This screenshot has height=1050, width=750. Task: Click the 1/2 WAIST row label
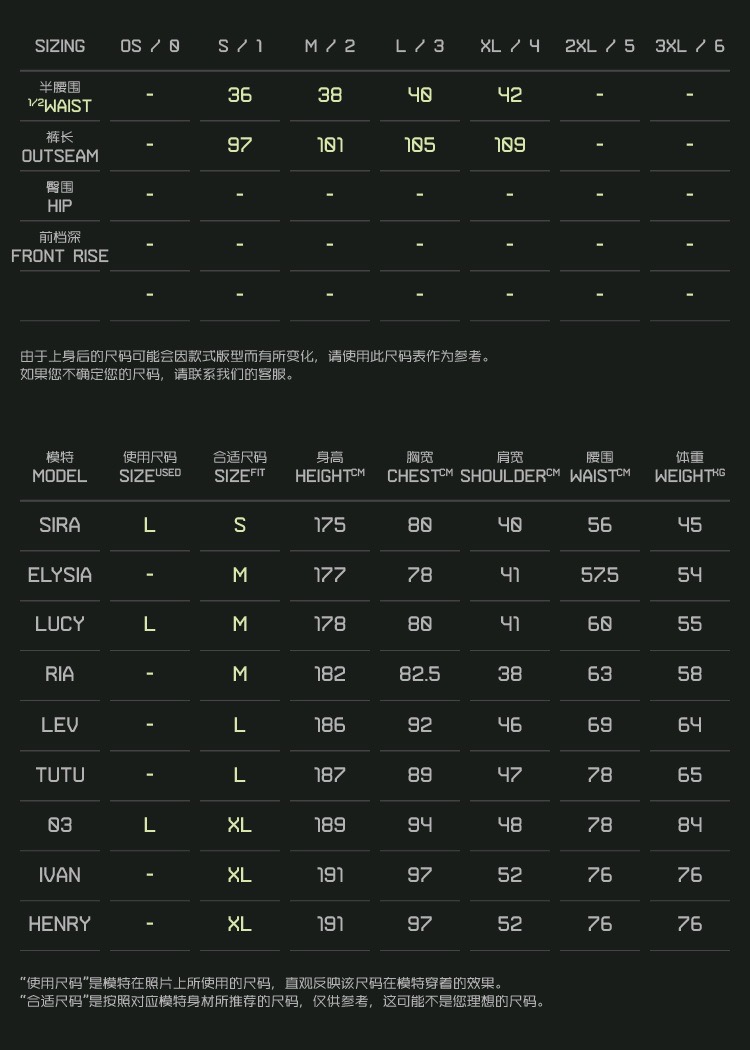[x=60, y=97]
